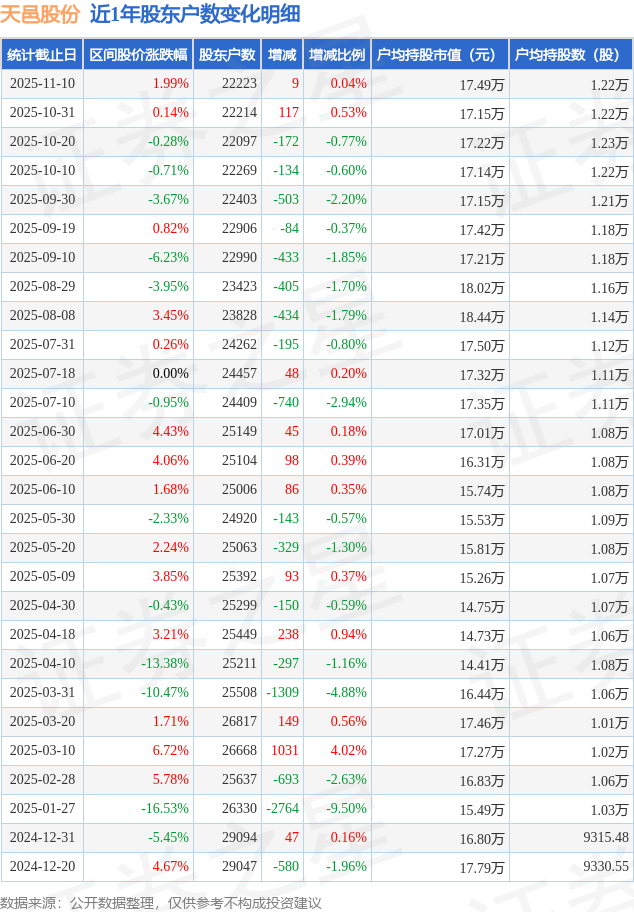
Task: Select the 4.02% change ratio cell
Action: click(x=348, y=751)
